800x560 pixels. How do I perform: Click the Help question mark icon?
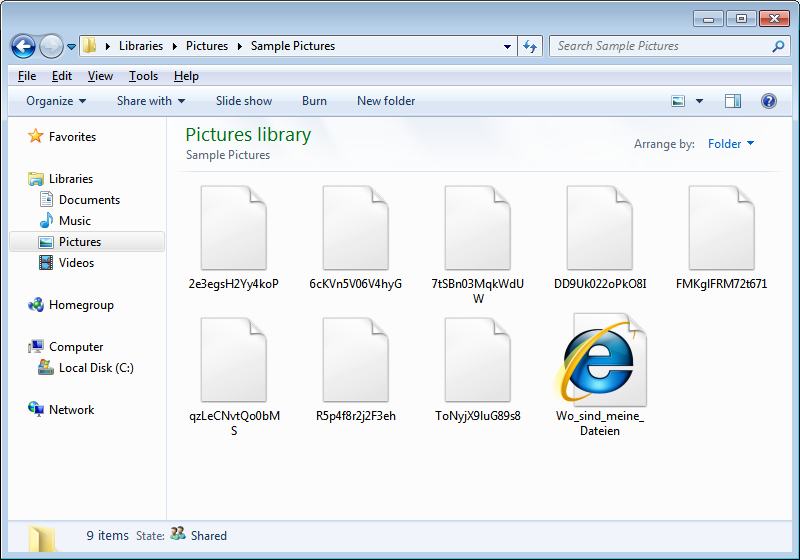[768, 101]
